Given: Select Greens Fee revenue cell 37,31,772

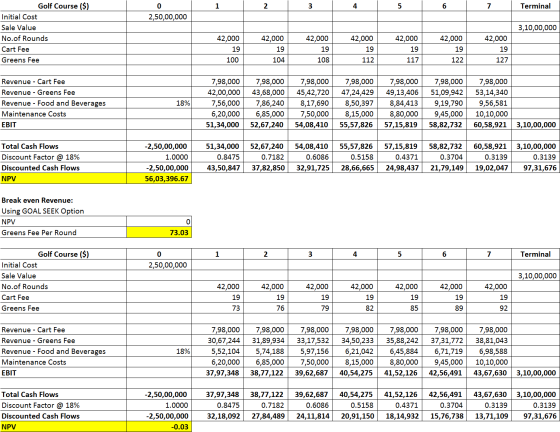Looking at the screenshot, I should coord(444,341).
